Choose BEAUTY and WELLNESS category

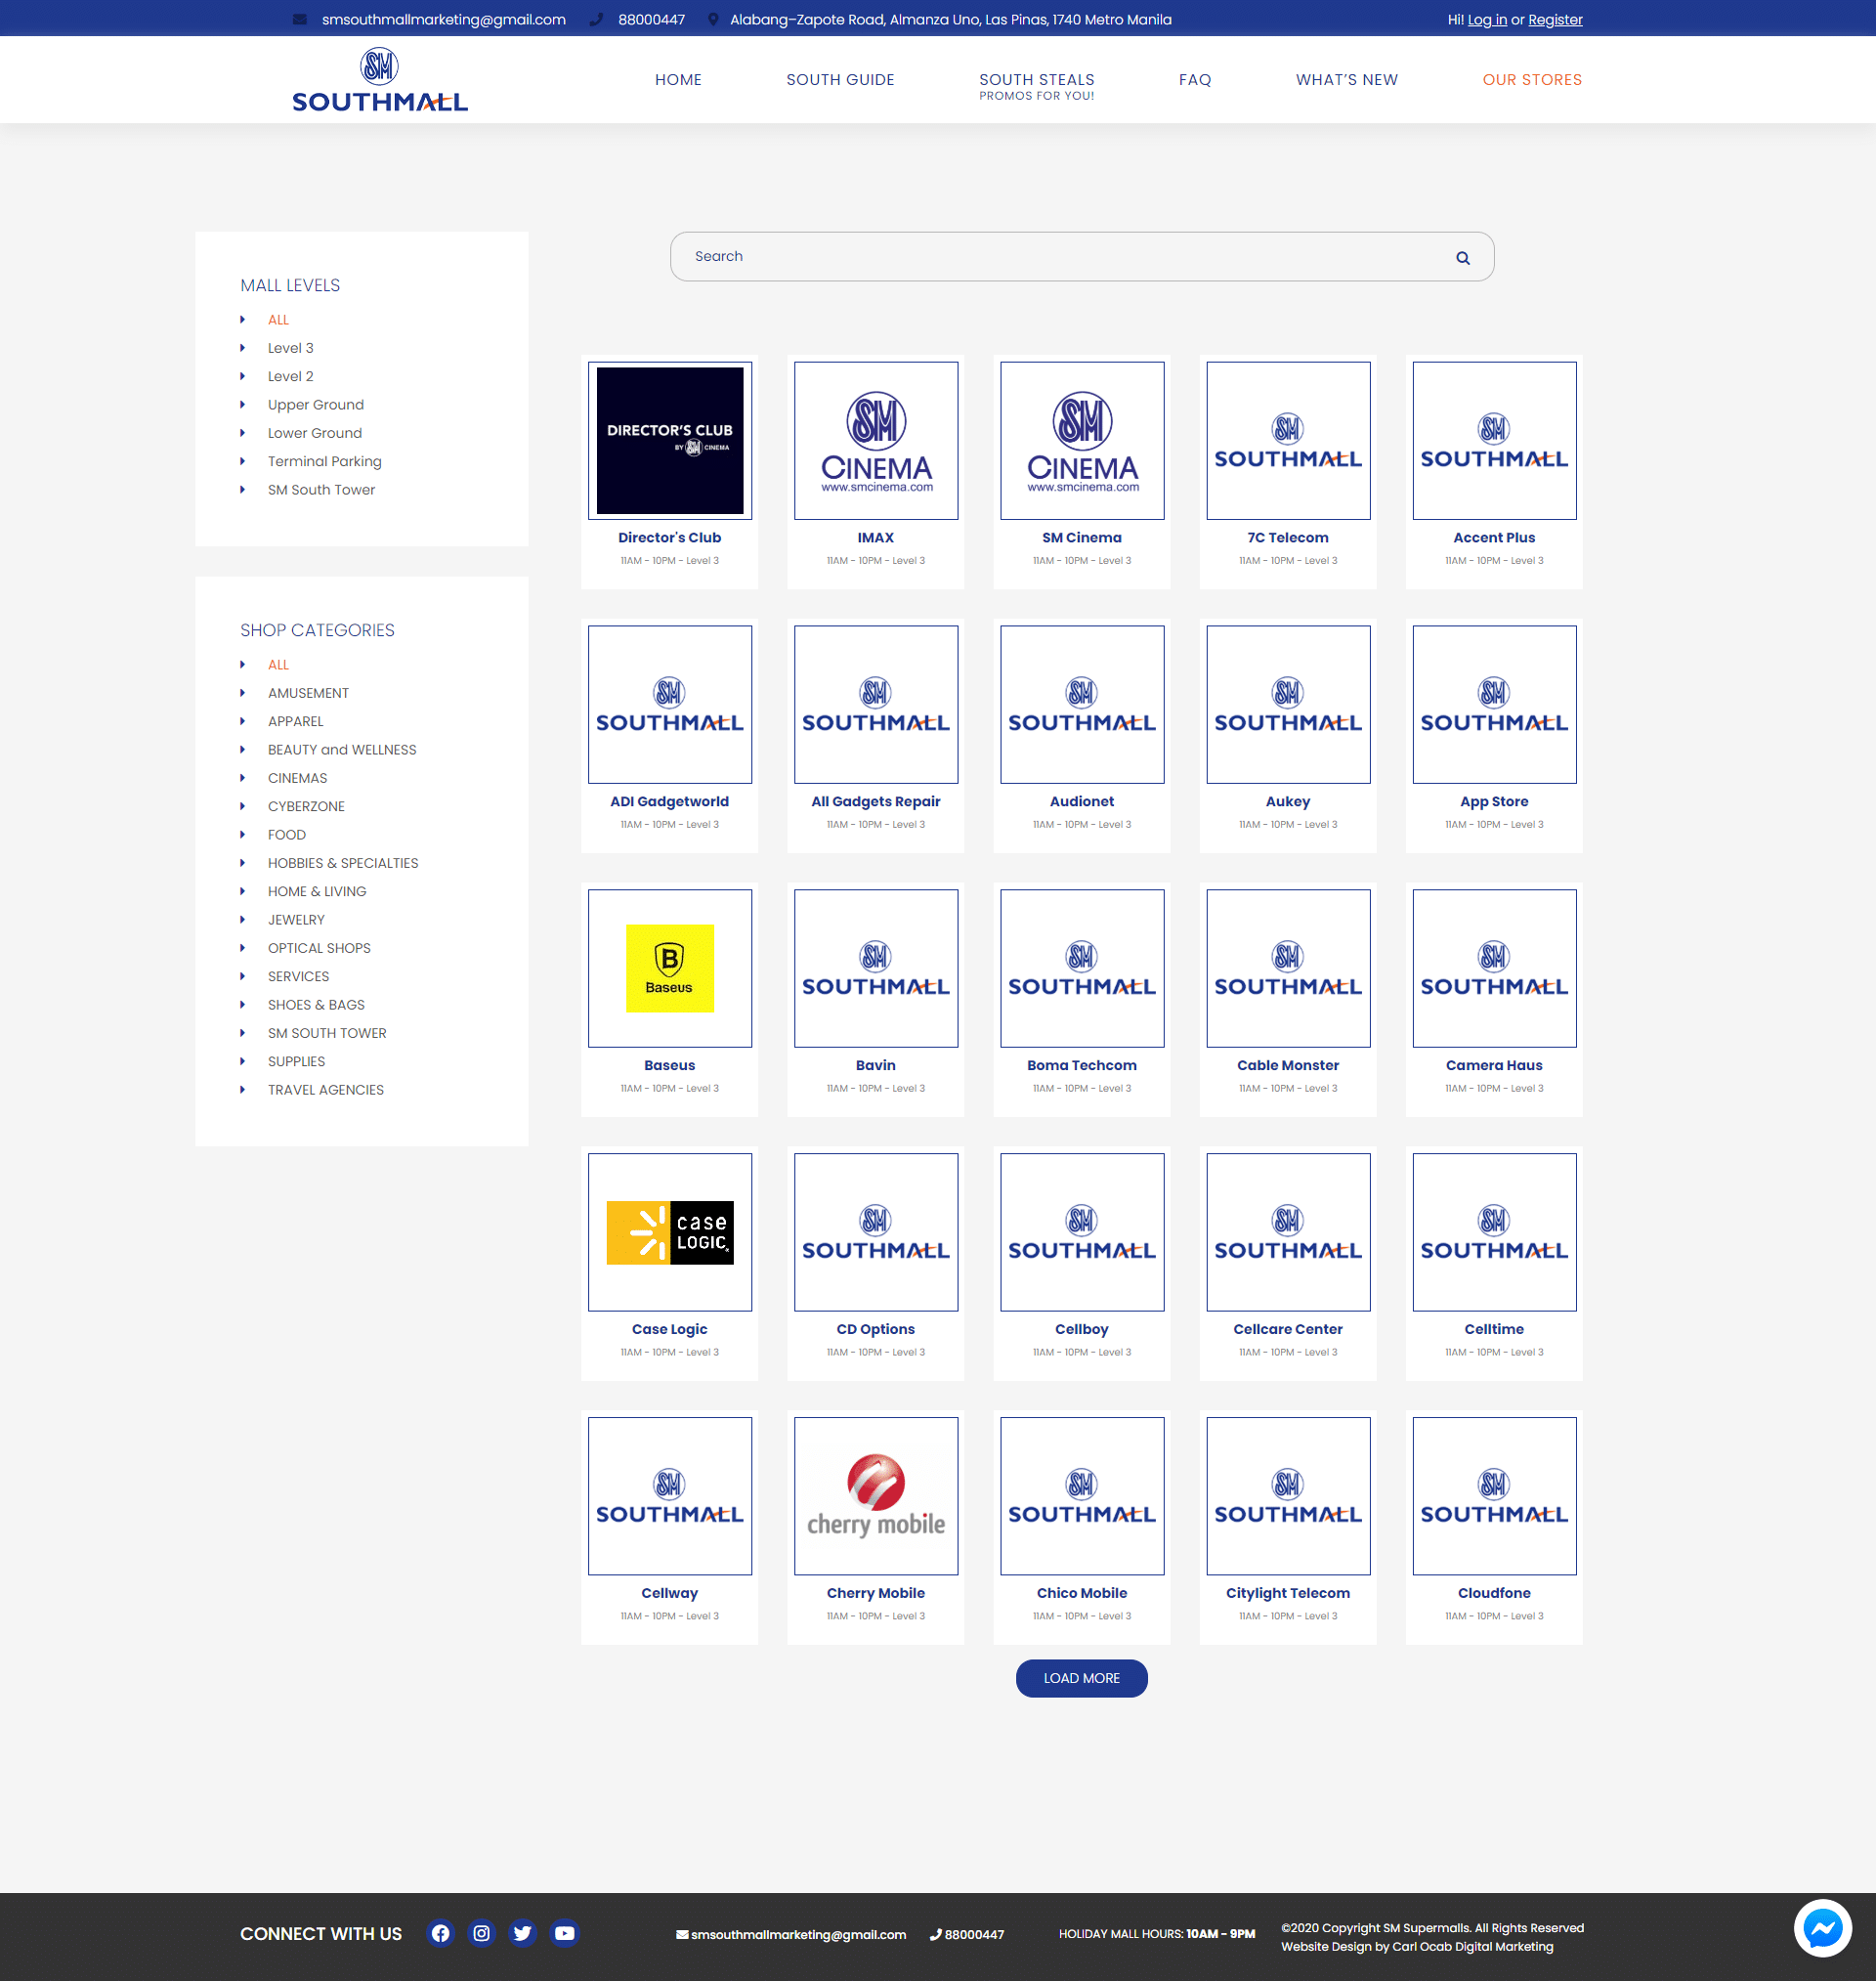click(x=342, y=750)
